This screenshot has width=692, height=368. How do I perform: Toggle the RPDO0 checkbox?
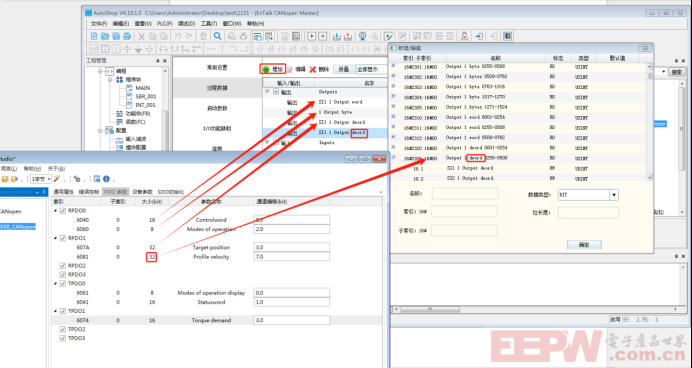coord(63,211)
